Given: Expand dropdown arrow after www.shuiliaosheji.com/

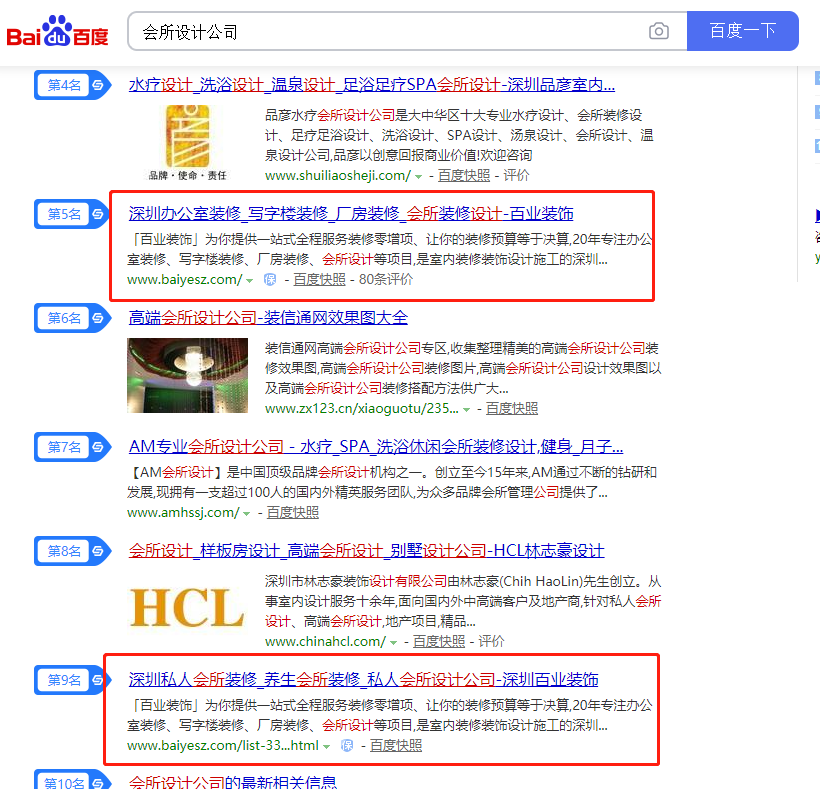Looking at the screenshot, I should click(x=418, y=177).
